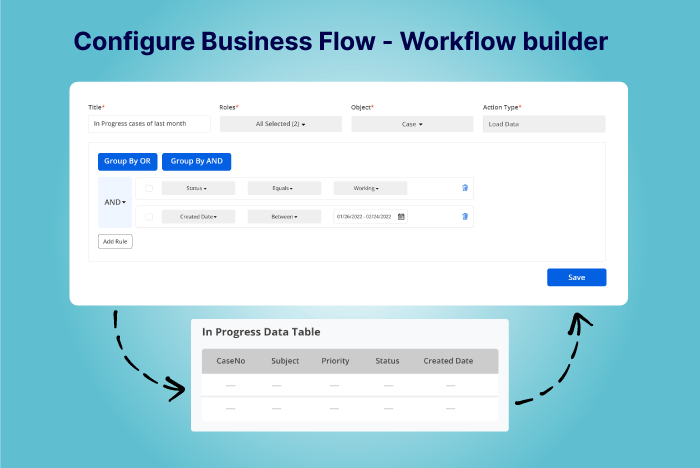Click the Created Date column header
Viewport: 700px width, 468px height.
click(x=449, y=361)
